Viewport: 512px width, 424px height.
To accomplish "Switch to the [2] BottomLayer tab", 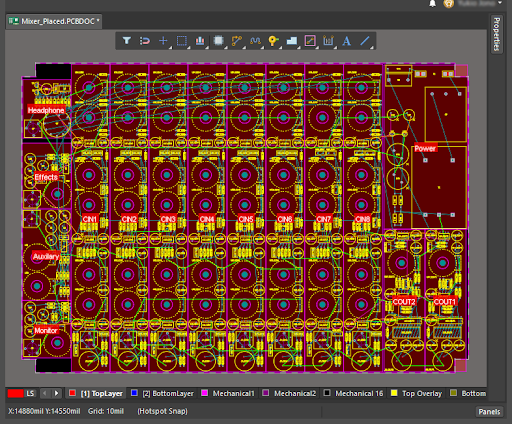I will tap(163, 393).
